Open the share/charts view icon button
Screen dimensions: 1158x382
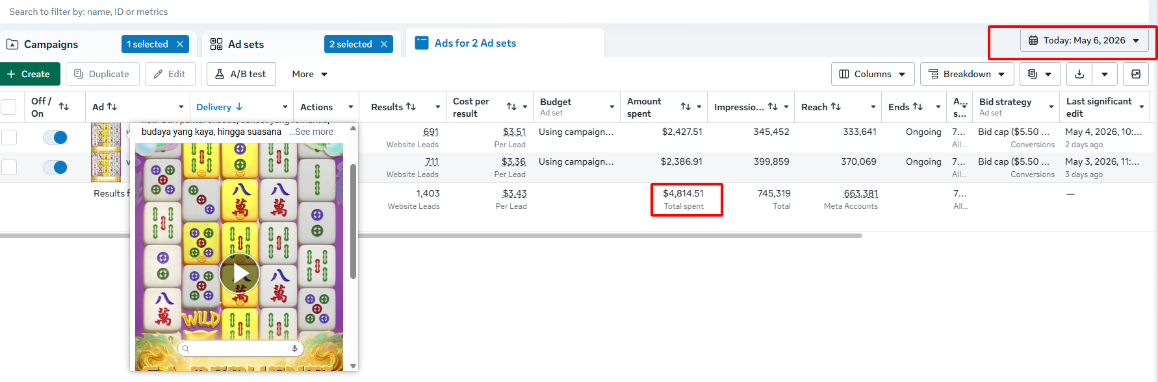[x=1136, y=74]
